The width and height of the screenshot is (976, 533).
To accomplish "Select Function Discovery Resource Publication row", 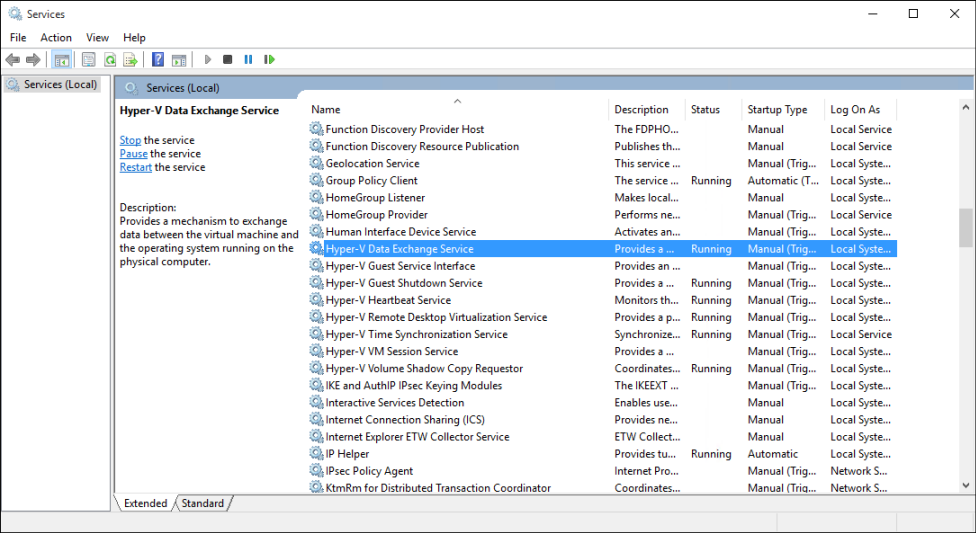I will point(603,146).
